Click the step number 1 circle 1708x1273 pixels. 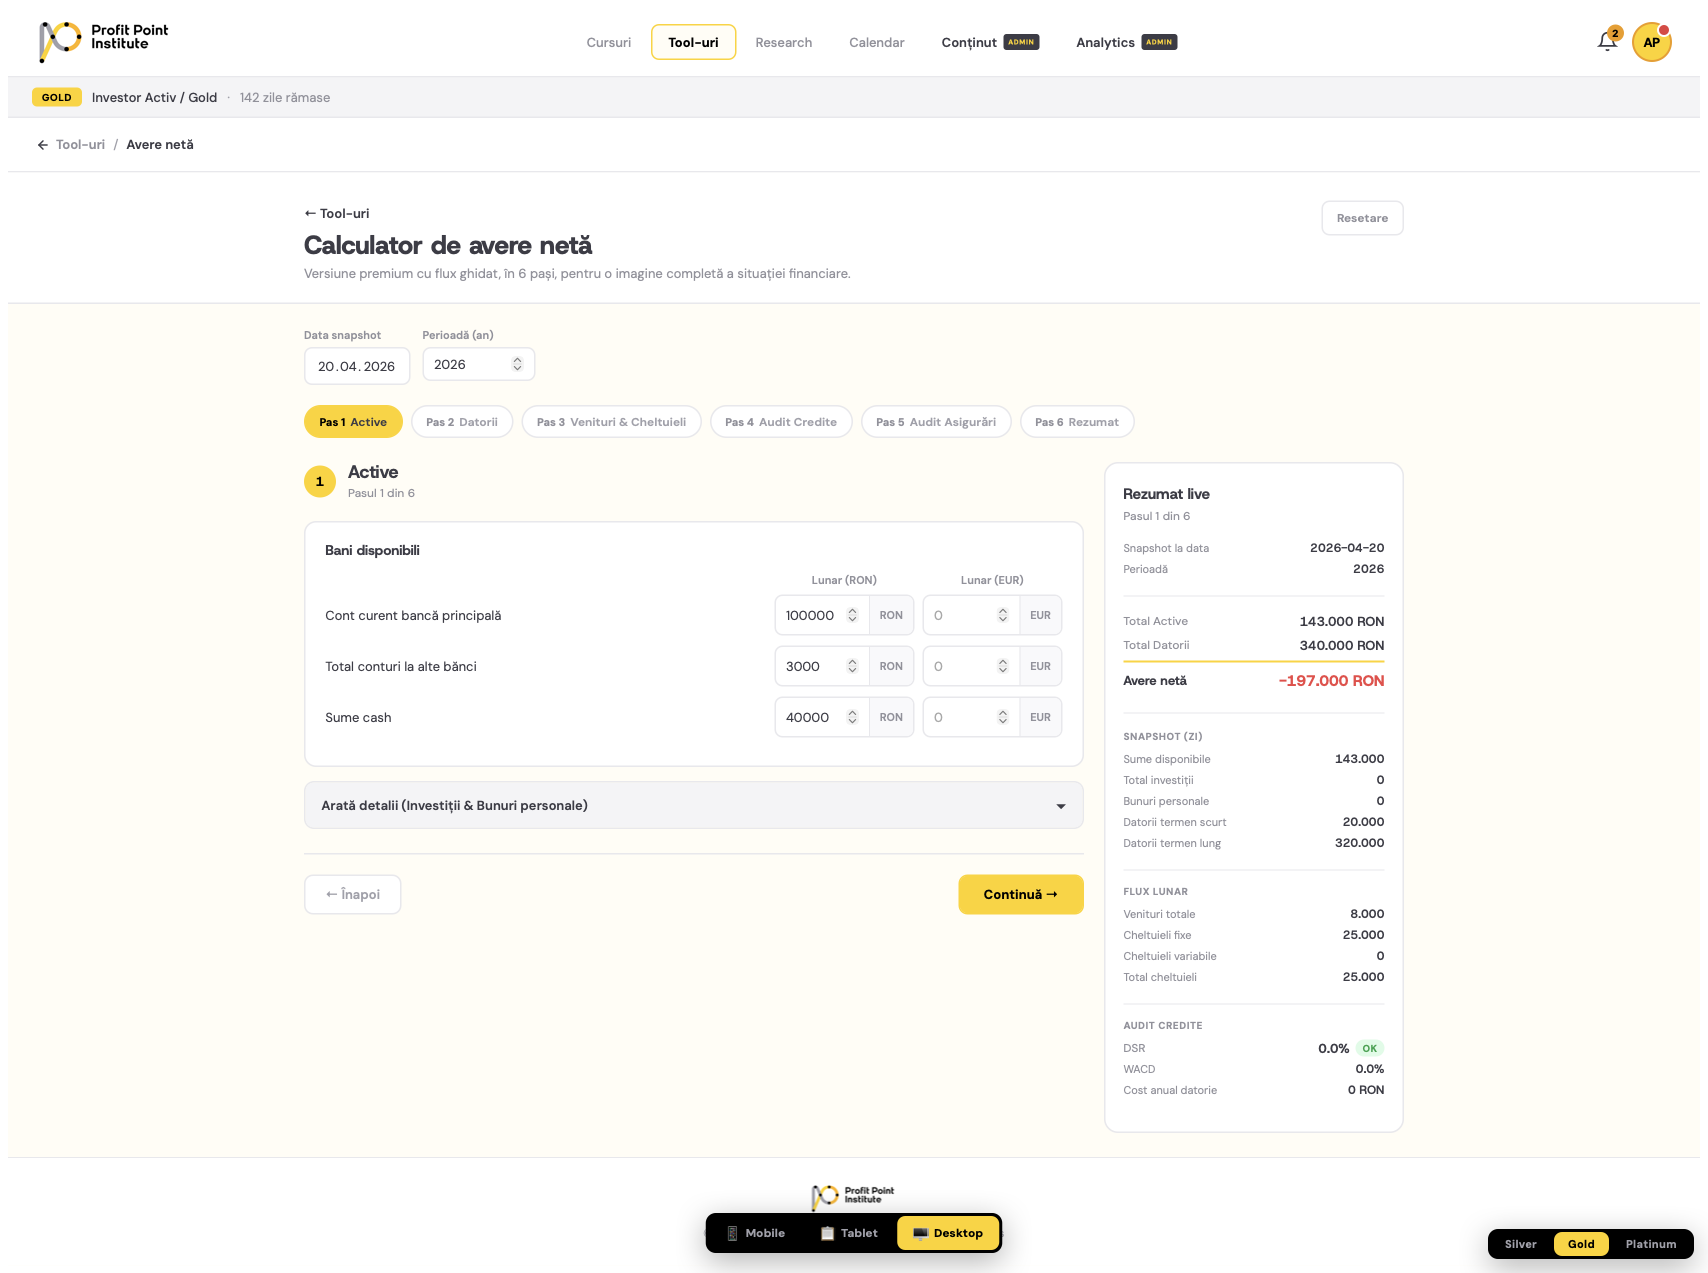320,481
